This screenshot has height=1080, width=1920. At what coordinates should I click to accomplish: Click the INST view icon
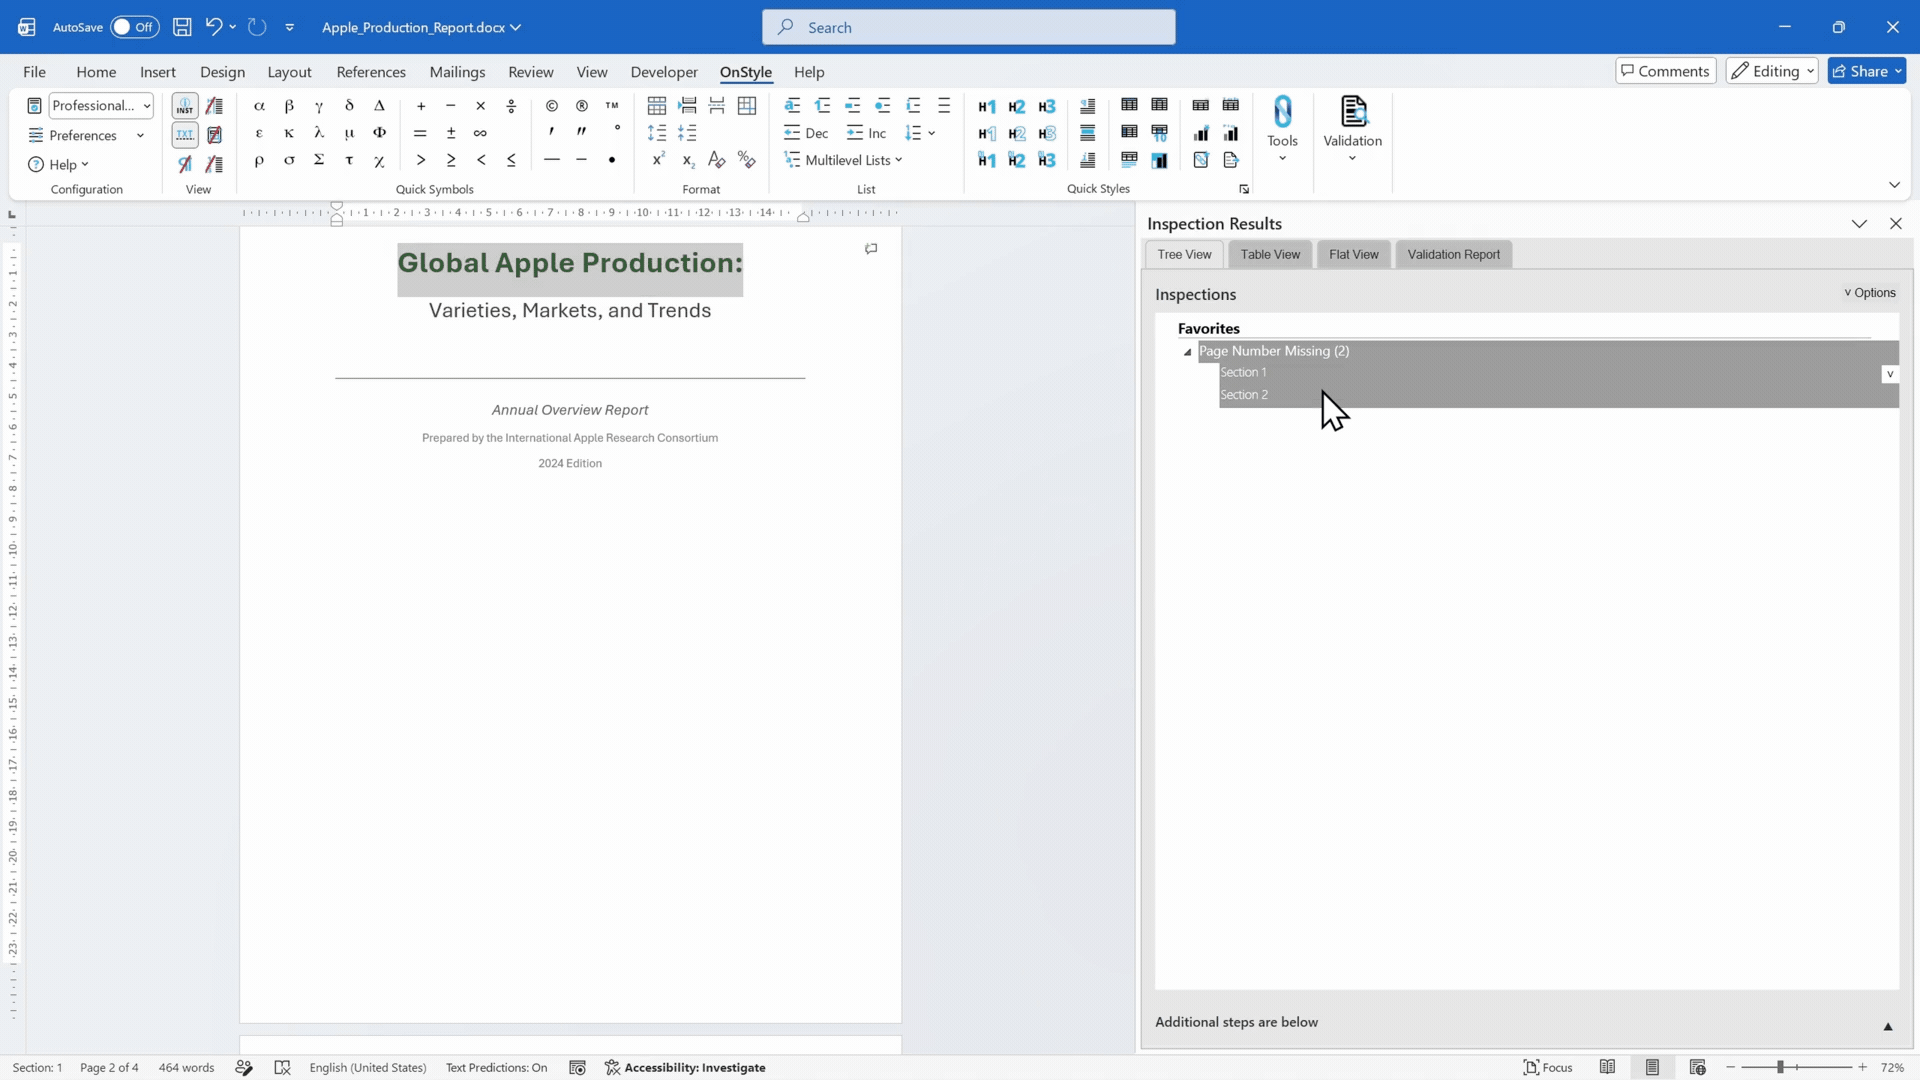[185, 106]
